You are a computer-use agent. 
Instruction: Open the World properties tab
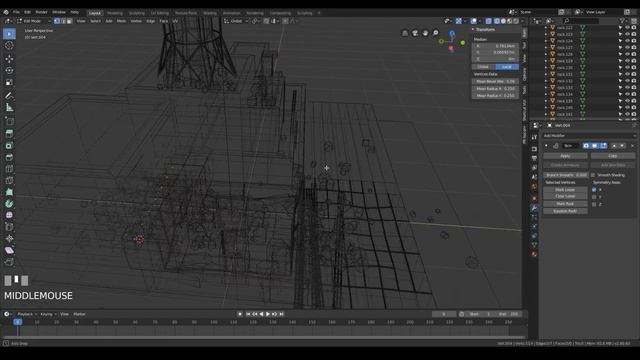coord(534,187)
